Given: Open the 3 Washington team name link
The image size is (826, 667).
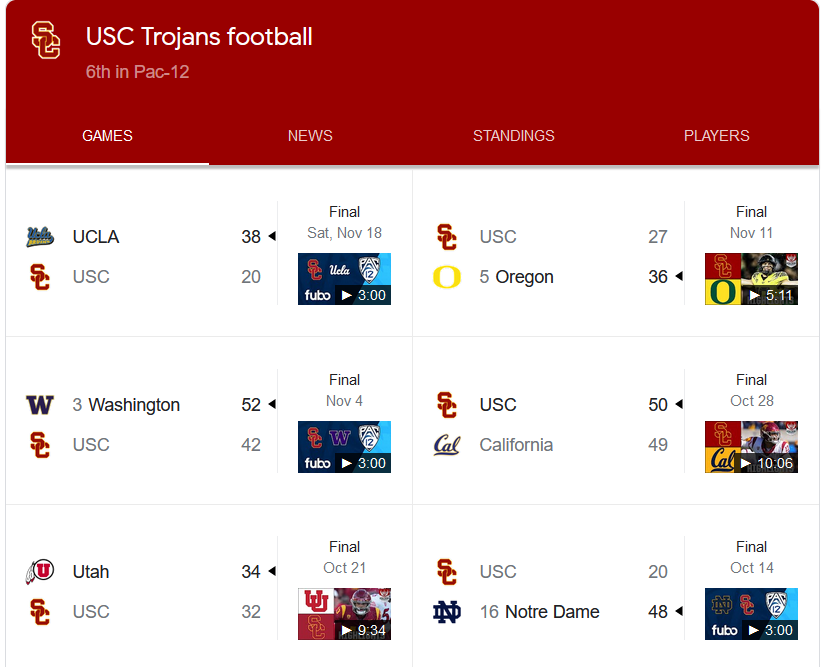Looking at the screenshot, I should [x=126, y=405].
